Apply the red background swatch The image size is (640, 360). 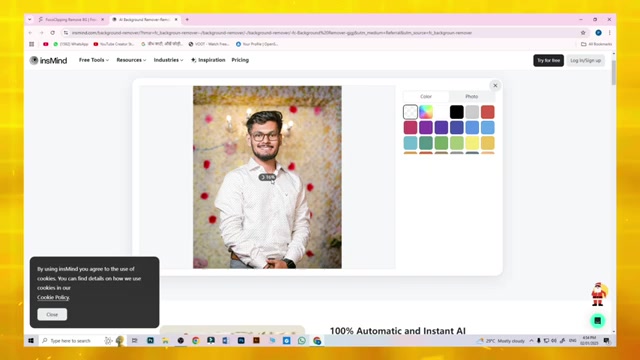(x=487, y=112)
